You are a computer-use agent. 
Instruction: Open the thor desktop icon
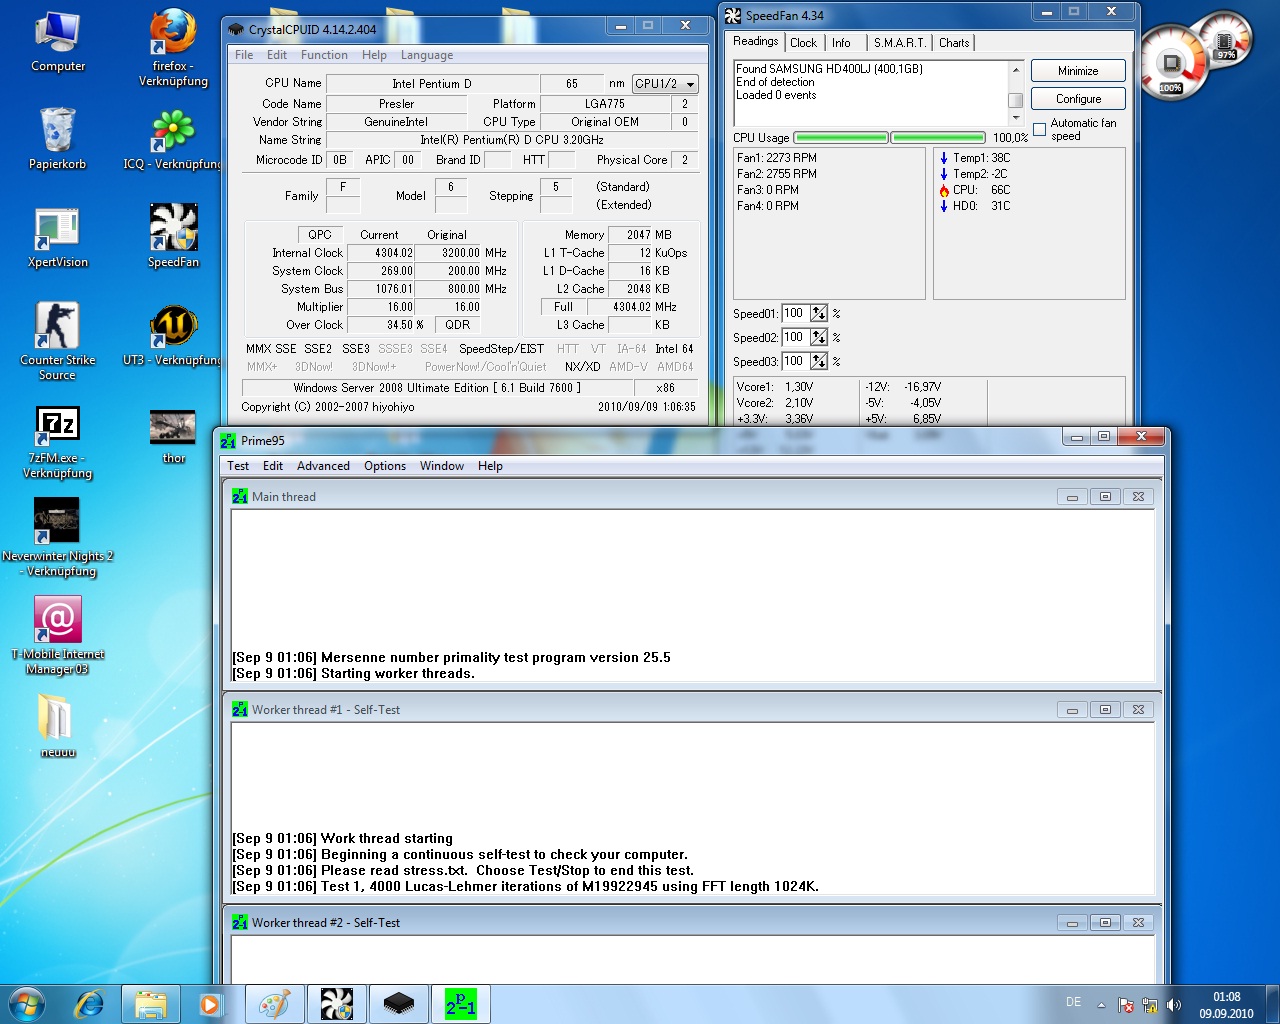point(173,437)
